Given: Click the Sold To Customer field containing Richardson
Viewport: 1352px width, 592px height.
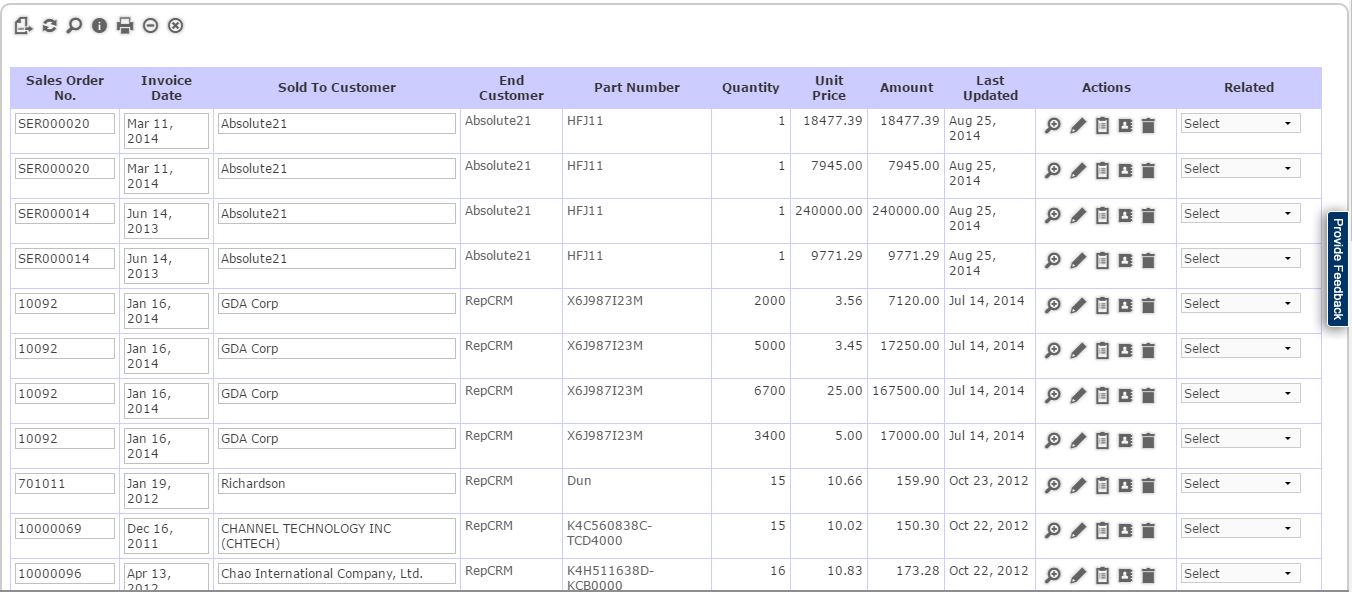Looking at the screenshot, I should [x=336, y=484].
